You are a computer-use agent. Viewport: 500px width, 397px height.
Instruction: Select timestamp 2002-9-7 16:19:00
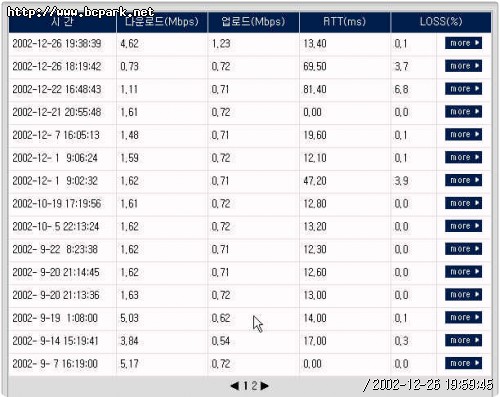pyautogui.click(x=55, y=364)
